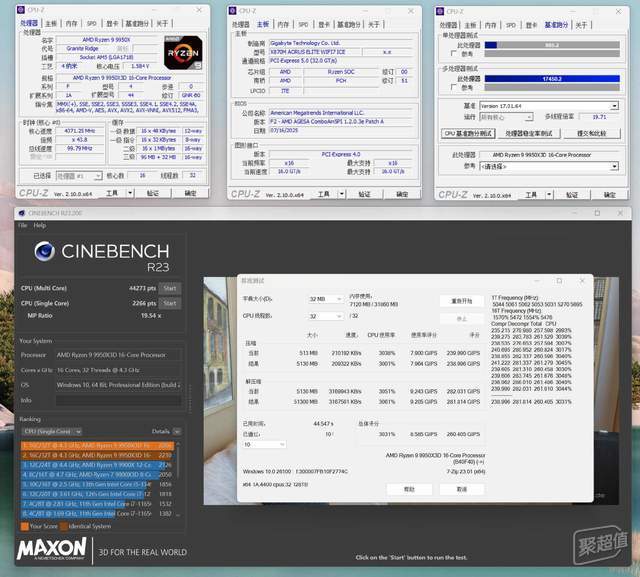Open CPU threads 32 dropdown in 7-Zip
This screenshot has width=640, height=577.
pyautogui.click(x=325, y=316)
